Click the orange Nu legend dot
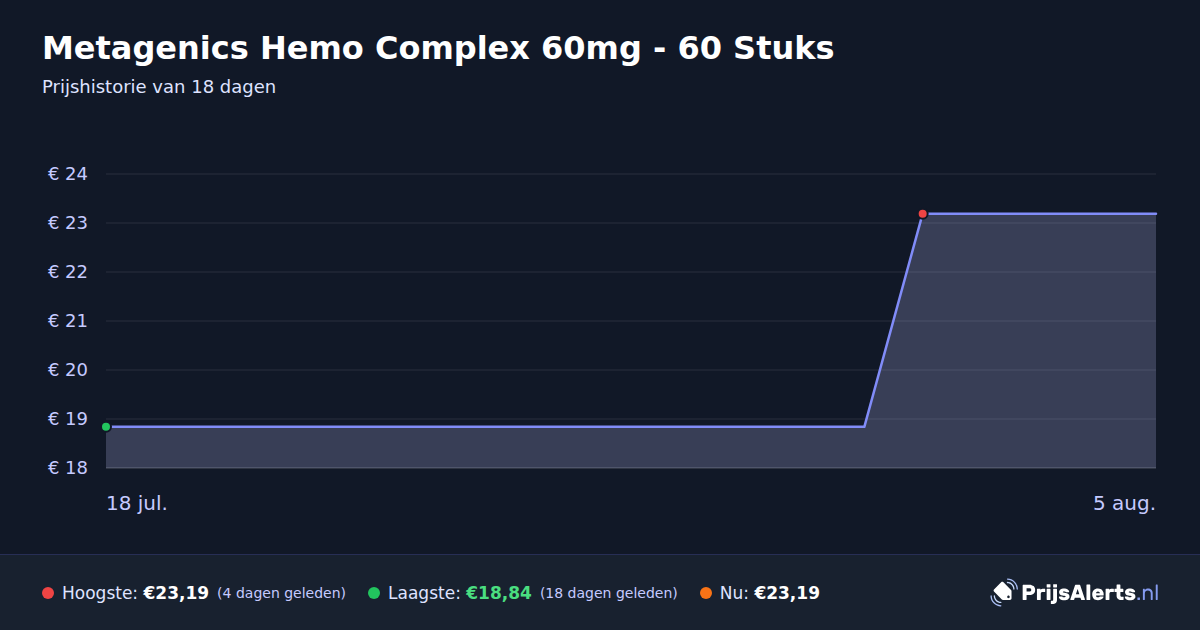Screen dimensions: 1200x630 tap(706, 593)
